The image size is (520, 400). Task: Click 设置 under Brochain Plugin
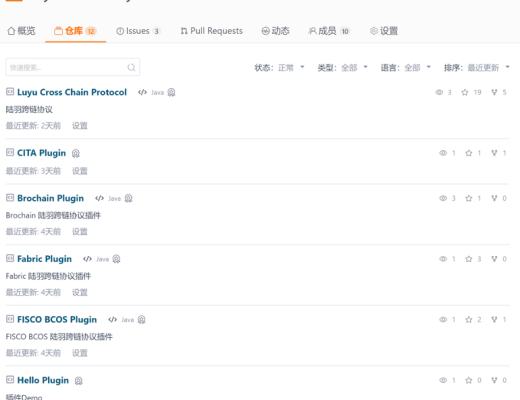[x=80, y=232]
